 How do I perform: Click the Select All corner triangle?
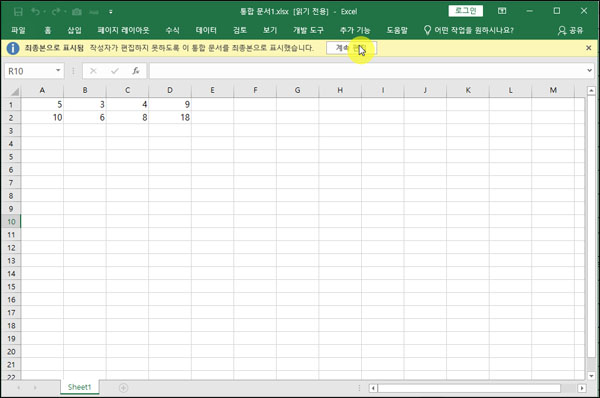coord(15,91)
